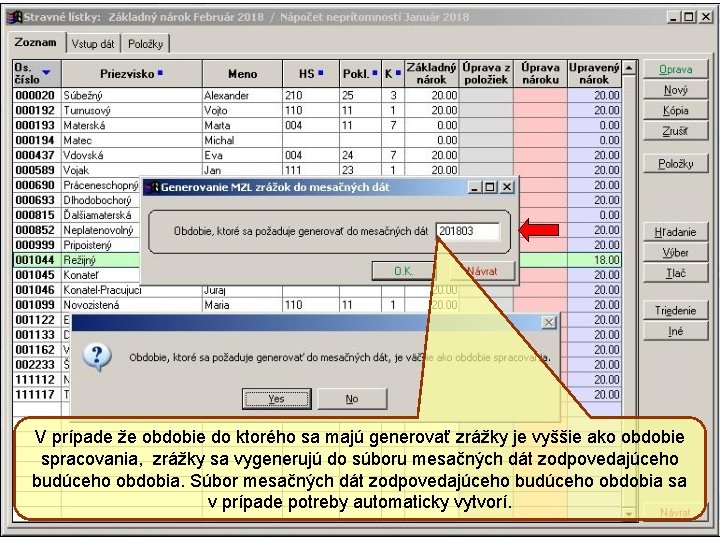Click the Priezvisko column header
Screen dimensions: 720x540
click(132, 73)
